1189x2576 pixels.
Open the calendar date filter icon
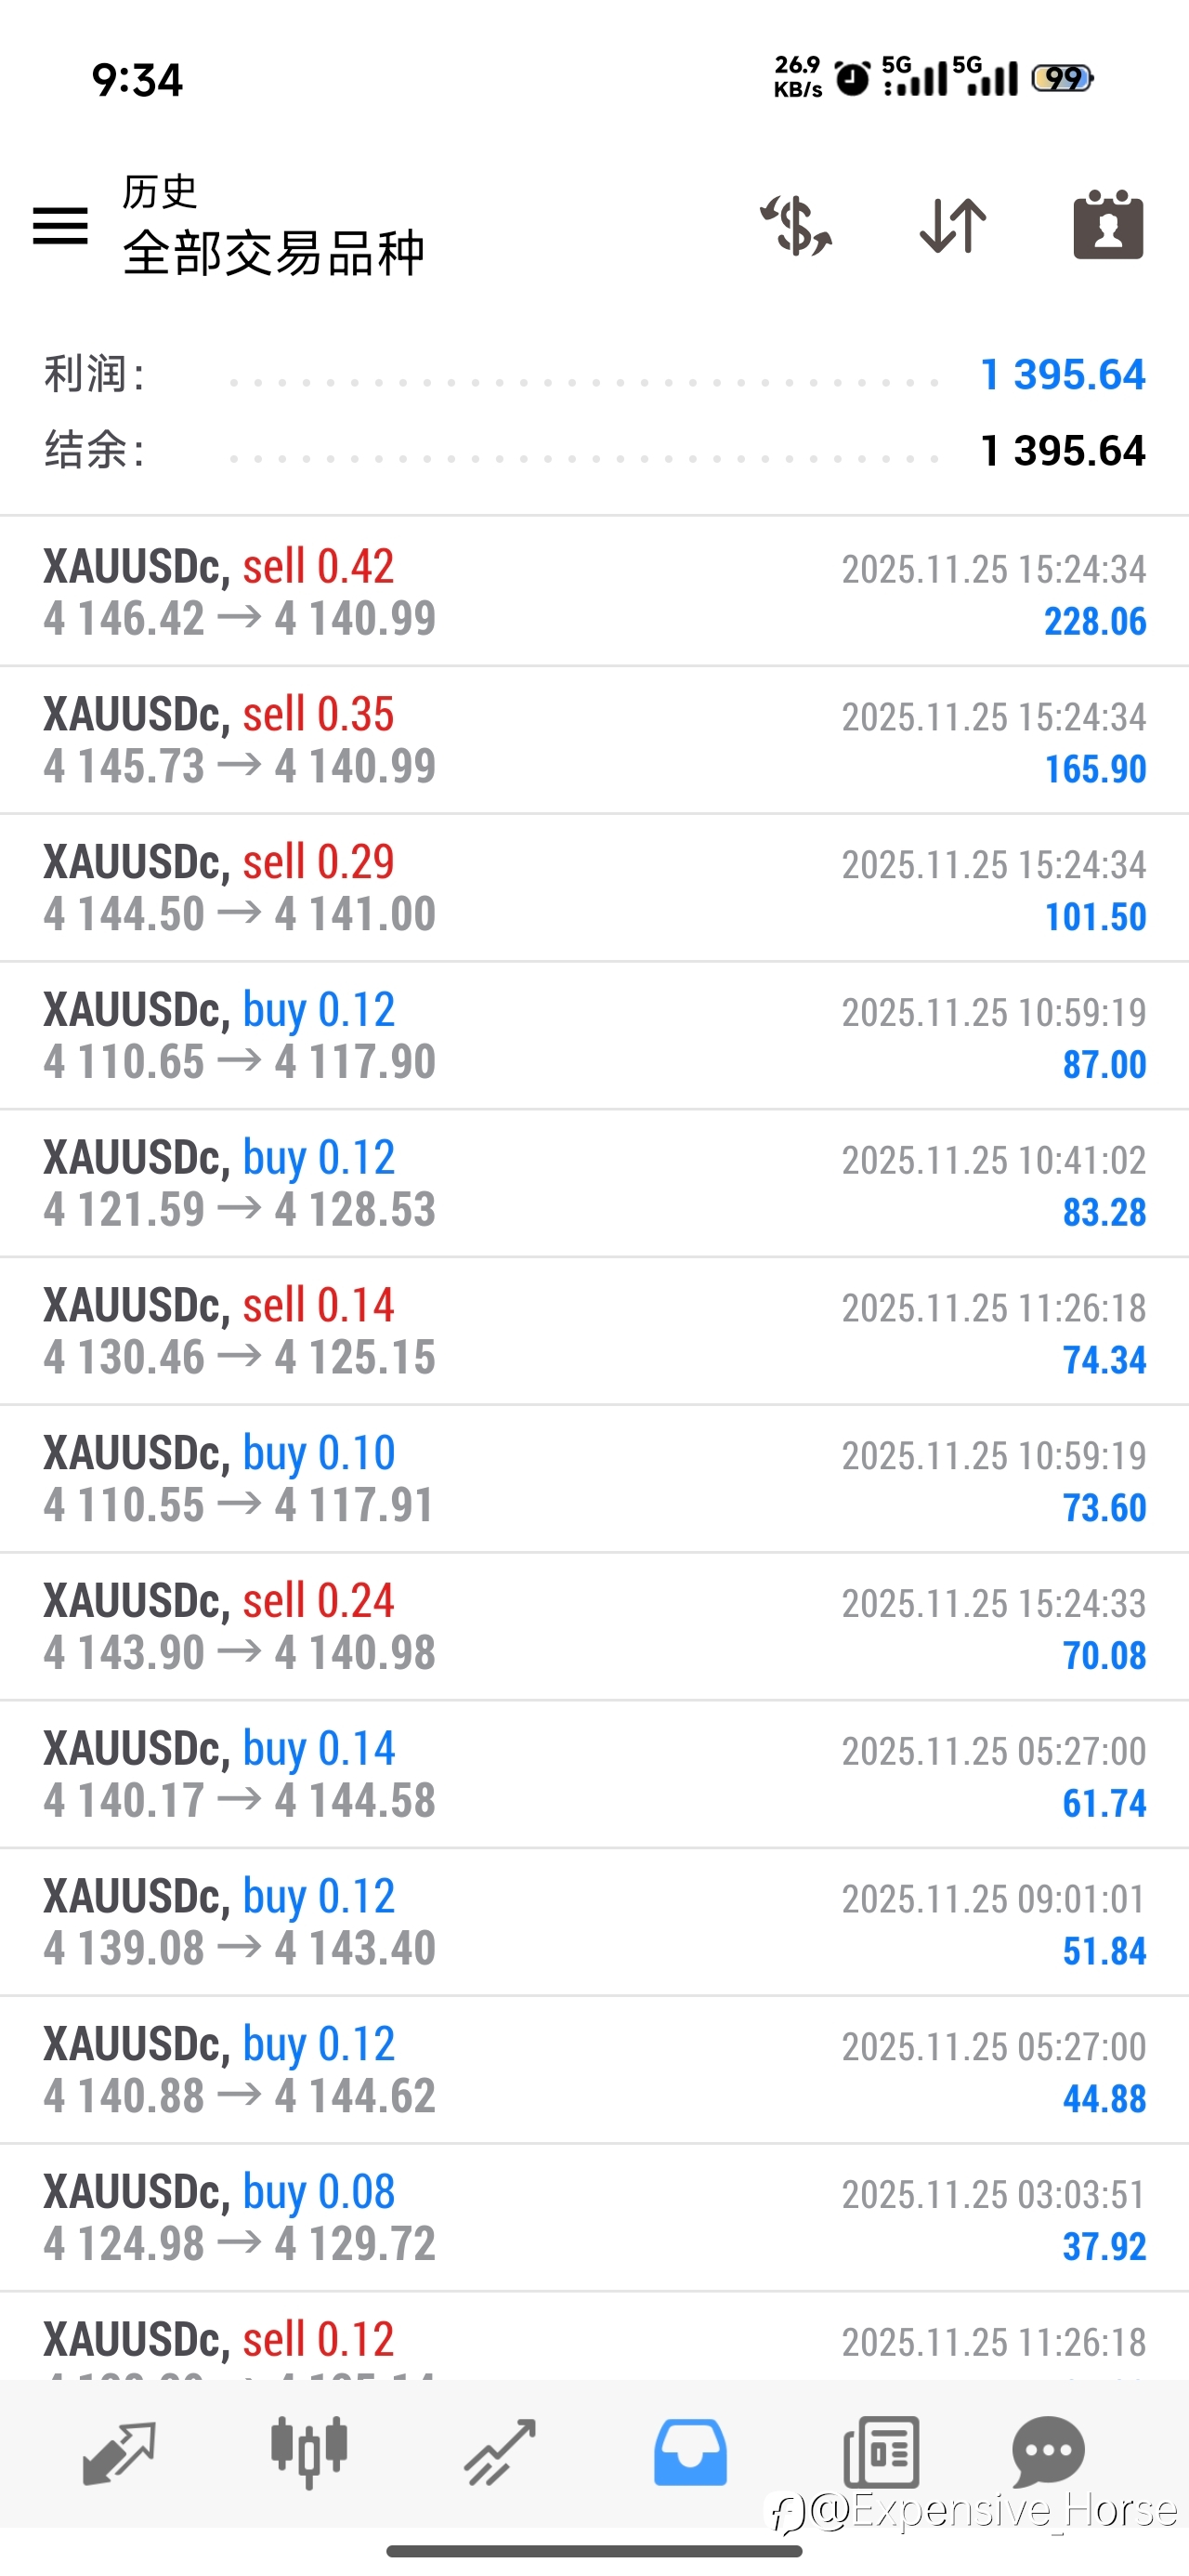(x=1108, y=226)
